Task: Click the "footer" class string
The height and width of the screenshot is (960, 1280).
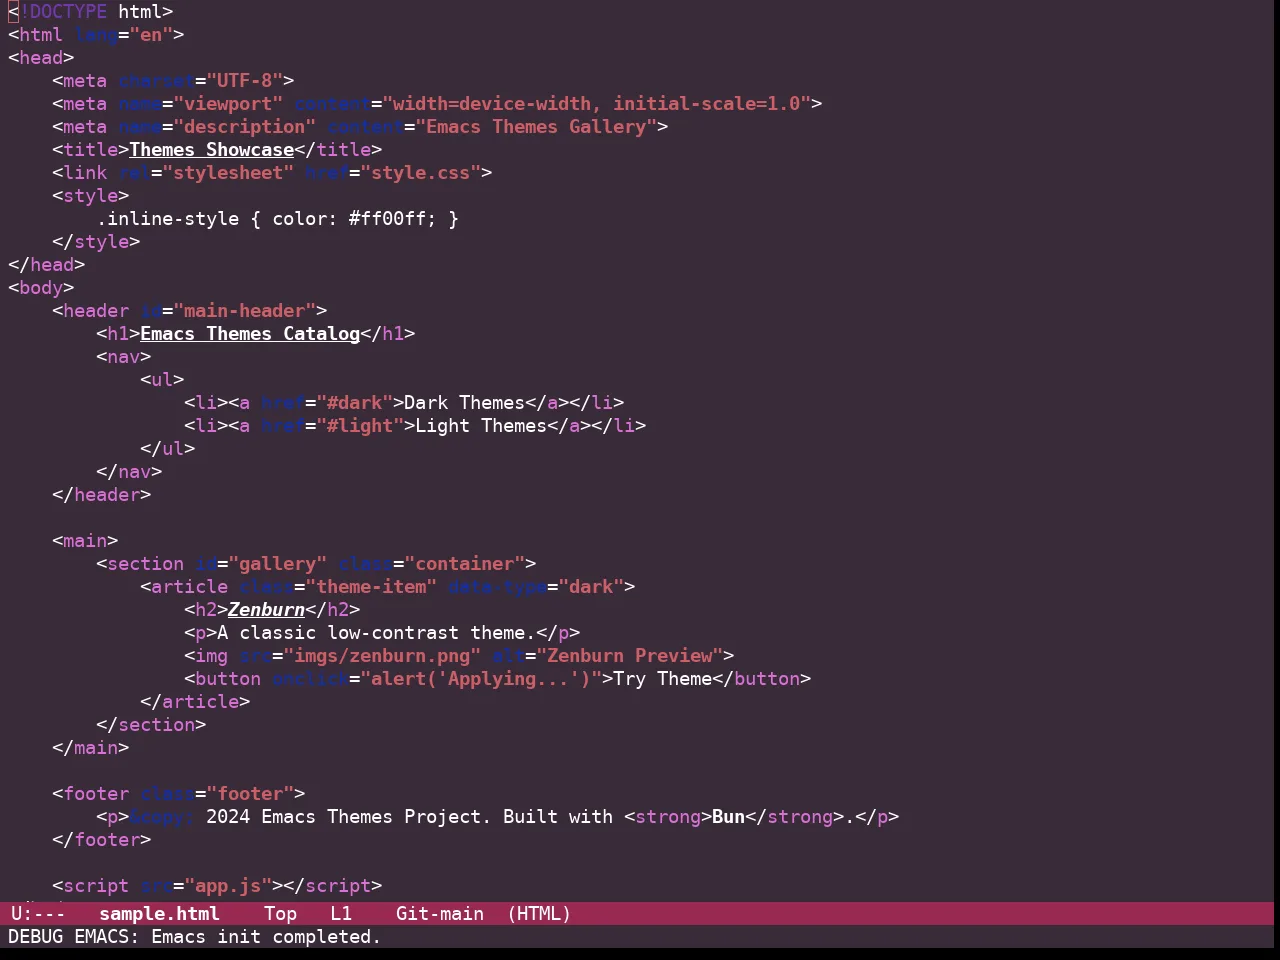Action: (250, 794)
